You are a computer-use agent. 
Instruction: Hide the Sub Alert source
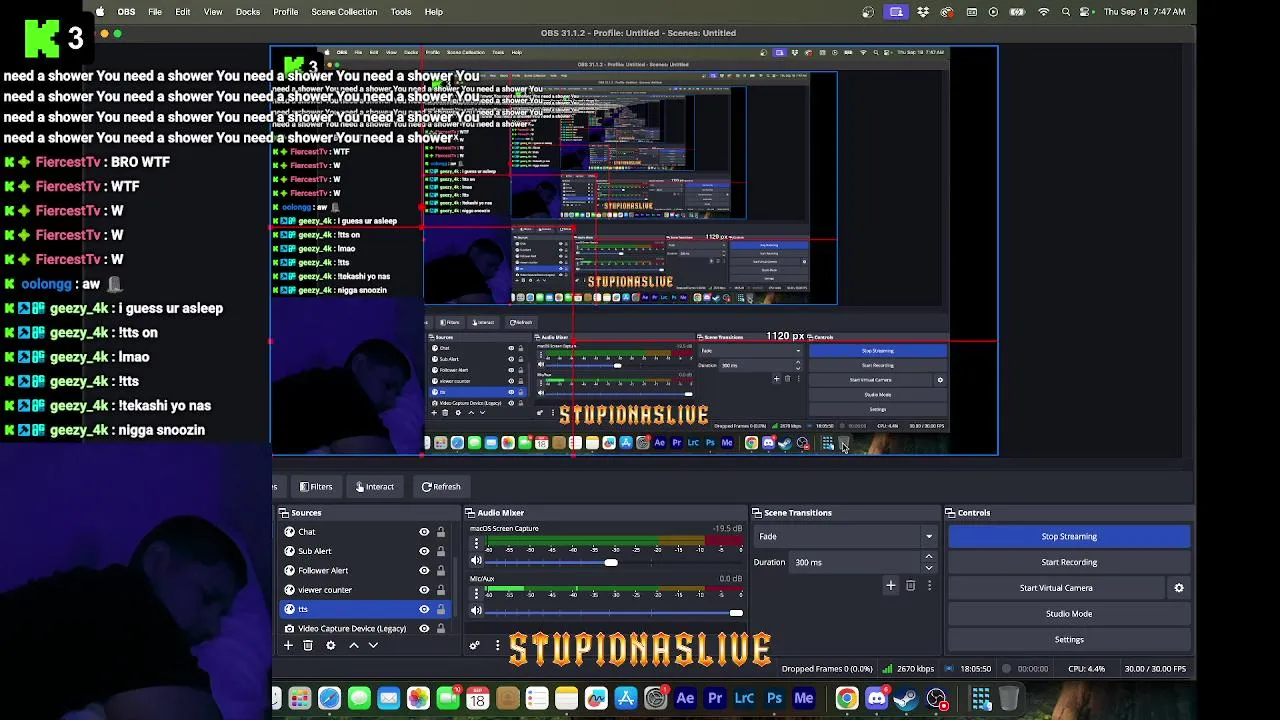click(x=424, y=551)
